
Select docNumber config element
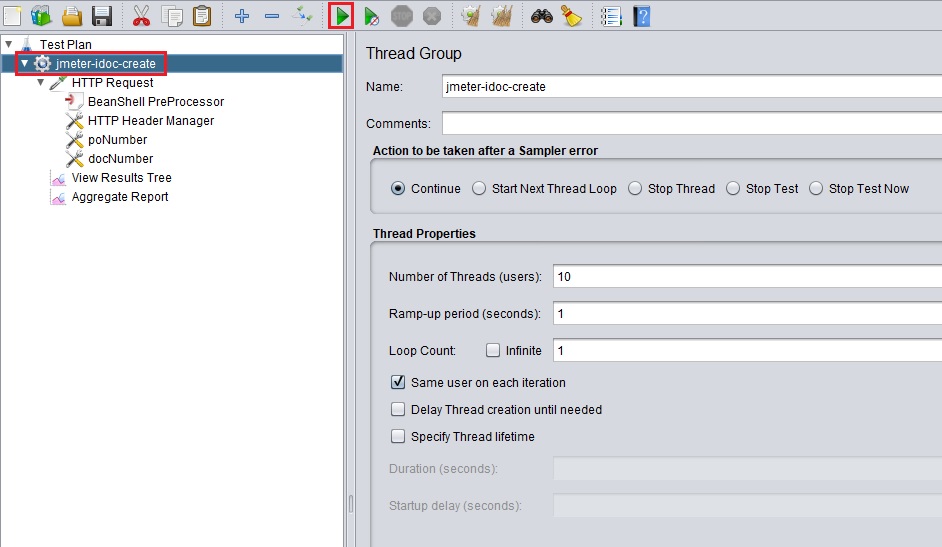click(x=120, y=159)
